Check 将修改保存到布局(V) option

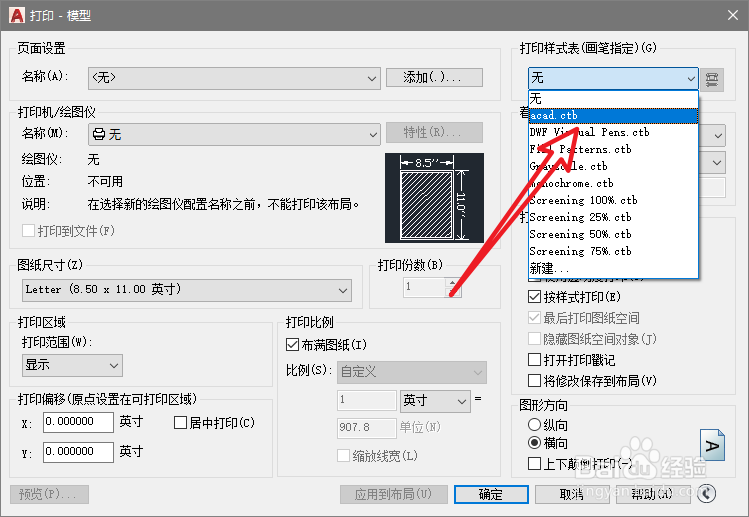[534, 381]
